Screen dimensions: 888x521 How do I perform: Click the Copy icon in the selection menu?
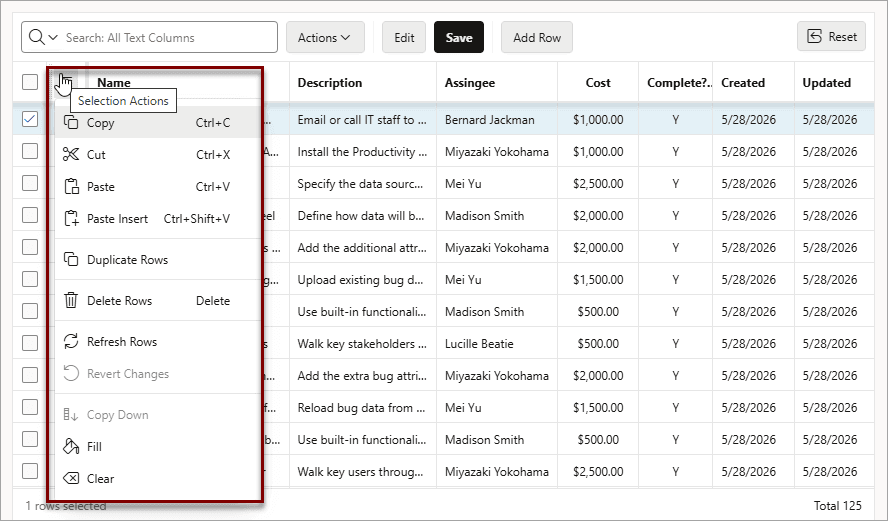pyautogui.click(x=71, y=122)
